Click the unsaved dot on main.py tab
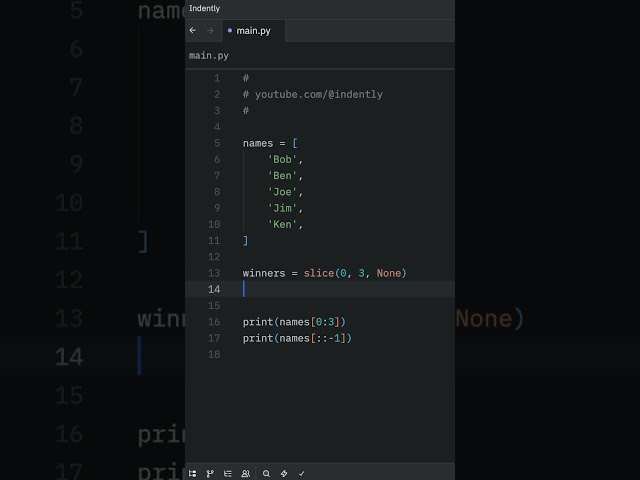The height and width of the screenshot is (480, 640). (x=230, y=30)
